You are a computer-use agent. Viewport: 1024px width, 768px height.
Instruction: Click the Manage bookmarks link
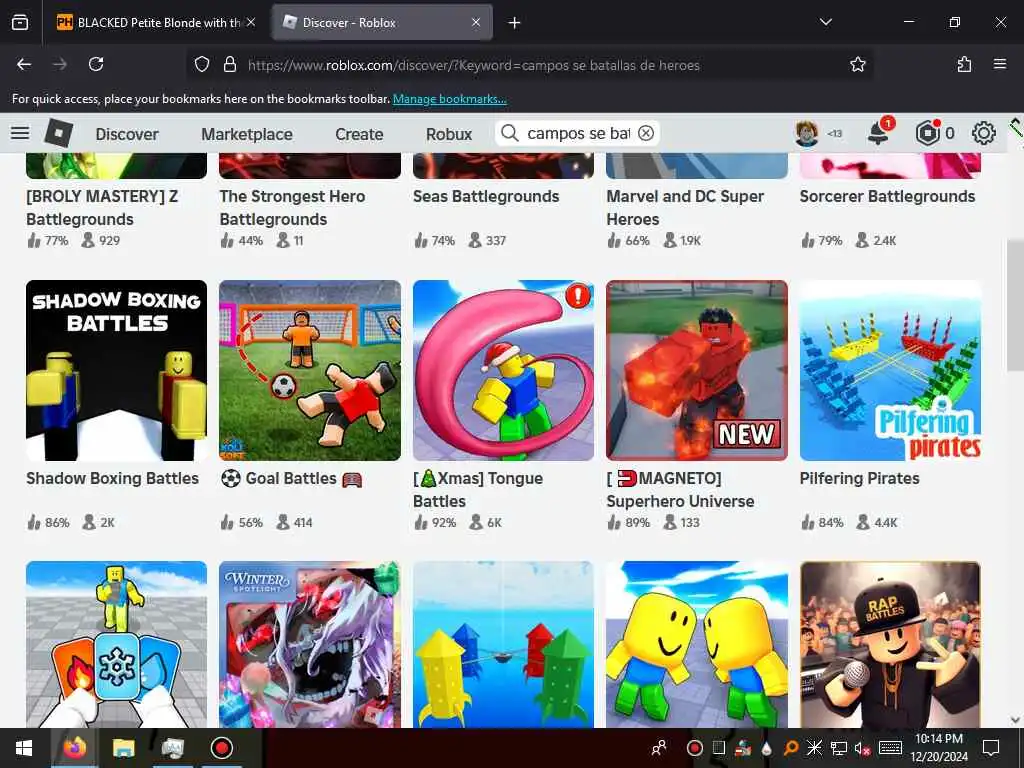click(x=449, y=99)
